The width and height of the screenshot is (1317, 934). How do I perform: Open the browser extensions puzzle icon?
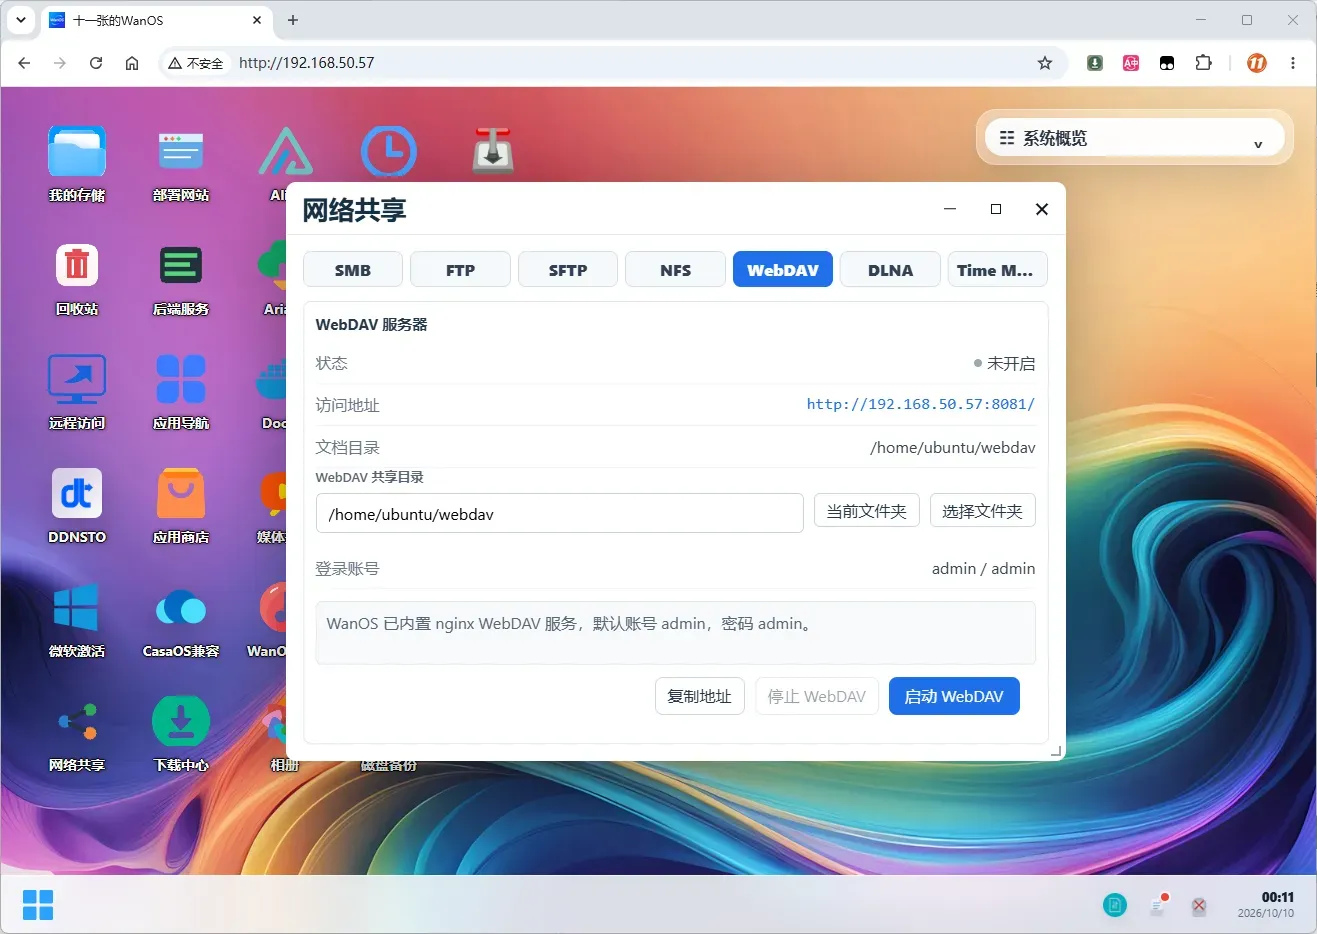(x=1204, y=63)
